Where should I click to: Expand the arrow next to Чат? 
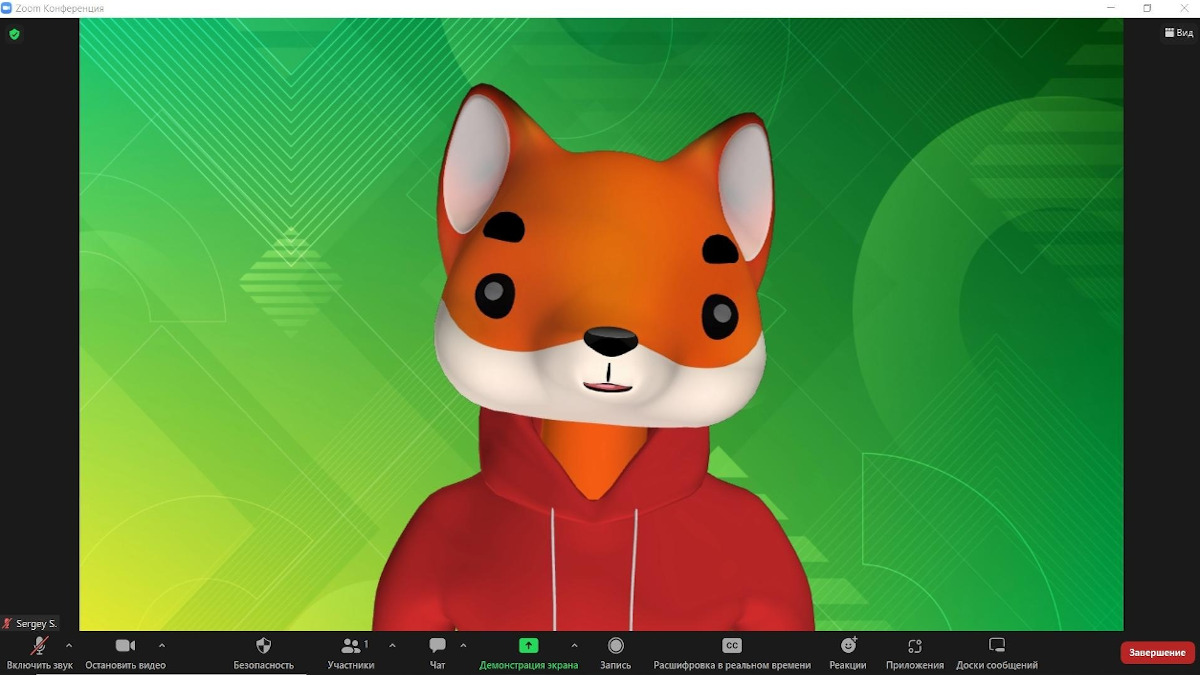463,646
